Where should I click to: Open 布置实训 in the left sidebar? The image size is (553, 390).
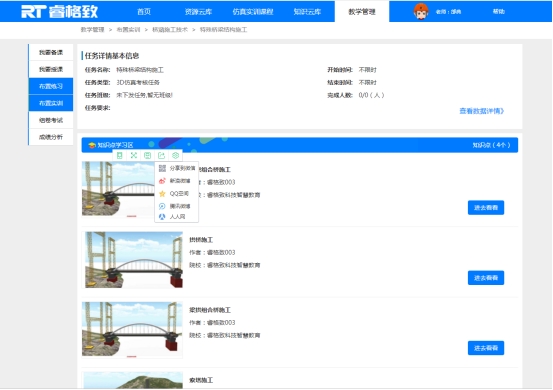pos(51,103)
